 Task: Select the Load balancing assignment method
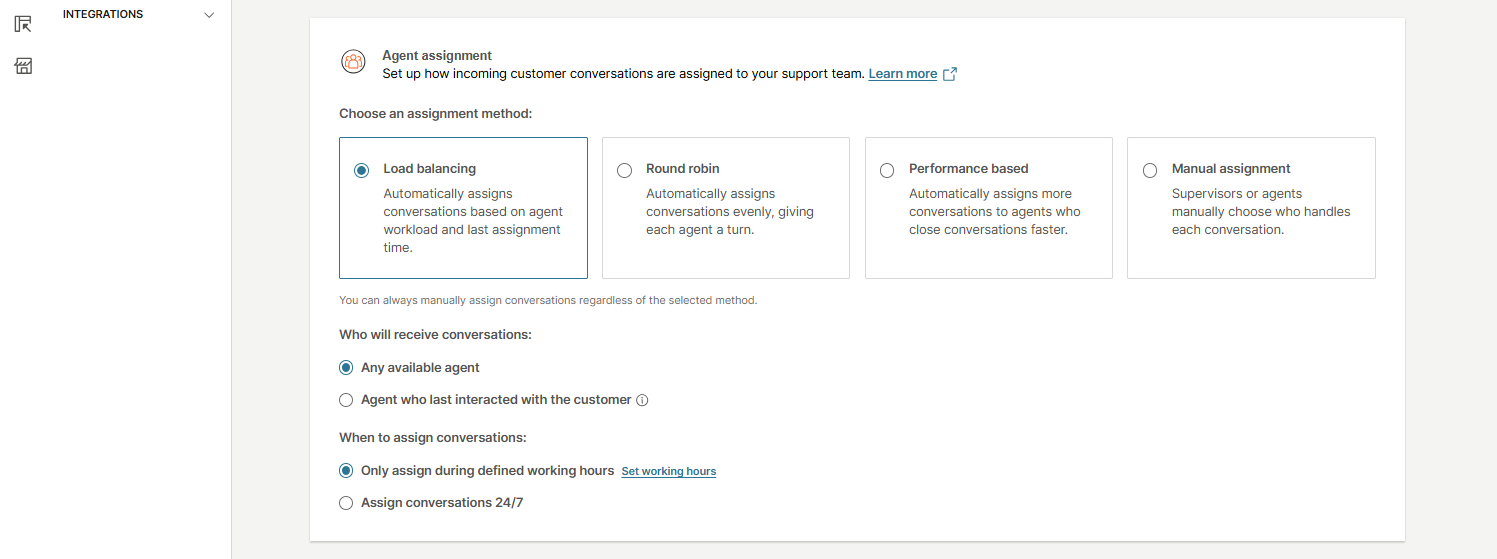coord(362,170)
